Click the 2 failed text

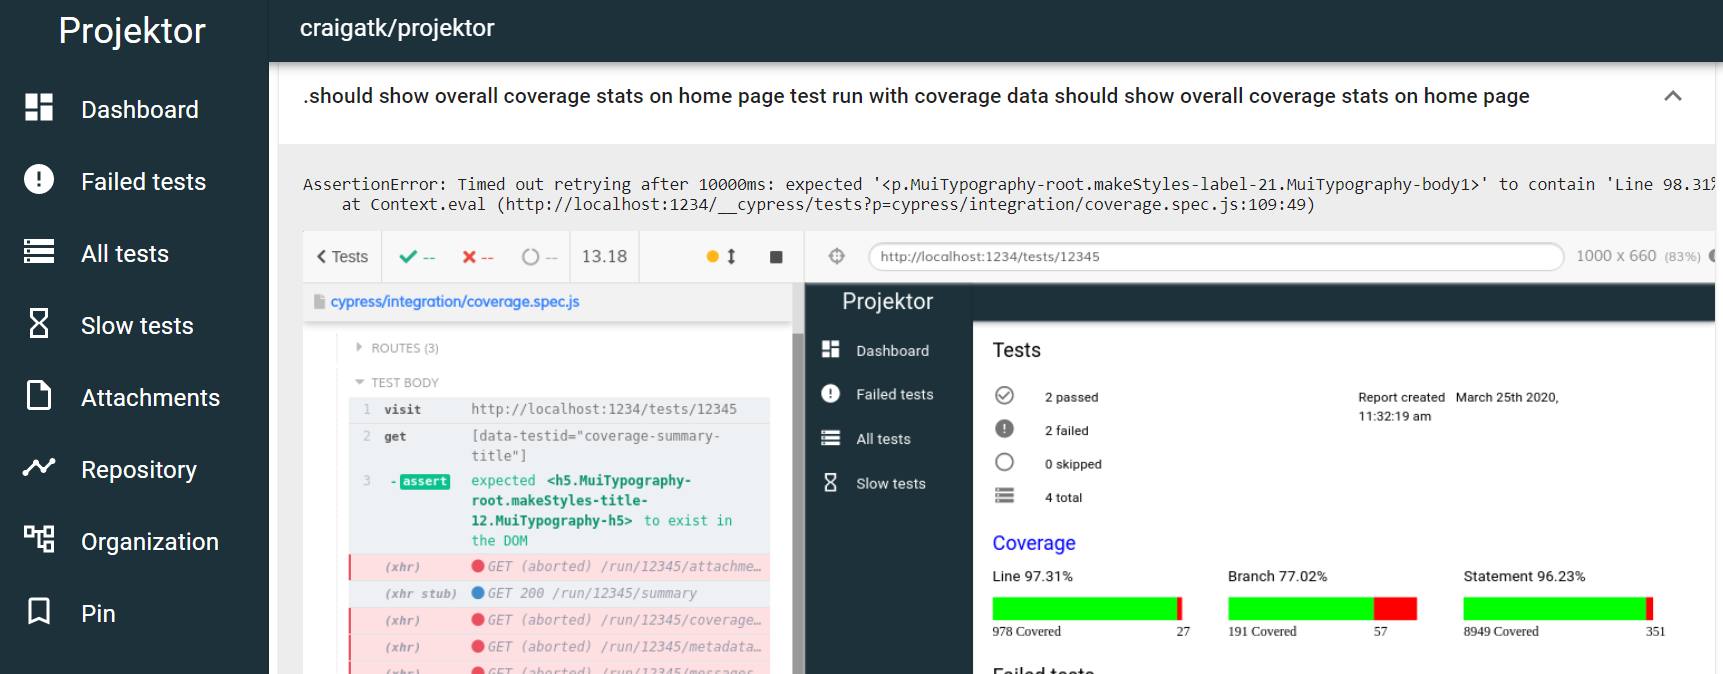[x=1067, y=431]
